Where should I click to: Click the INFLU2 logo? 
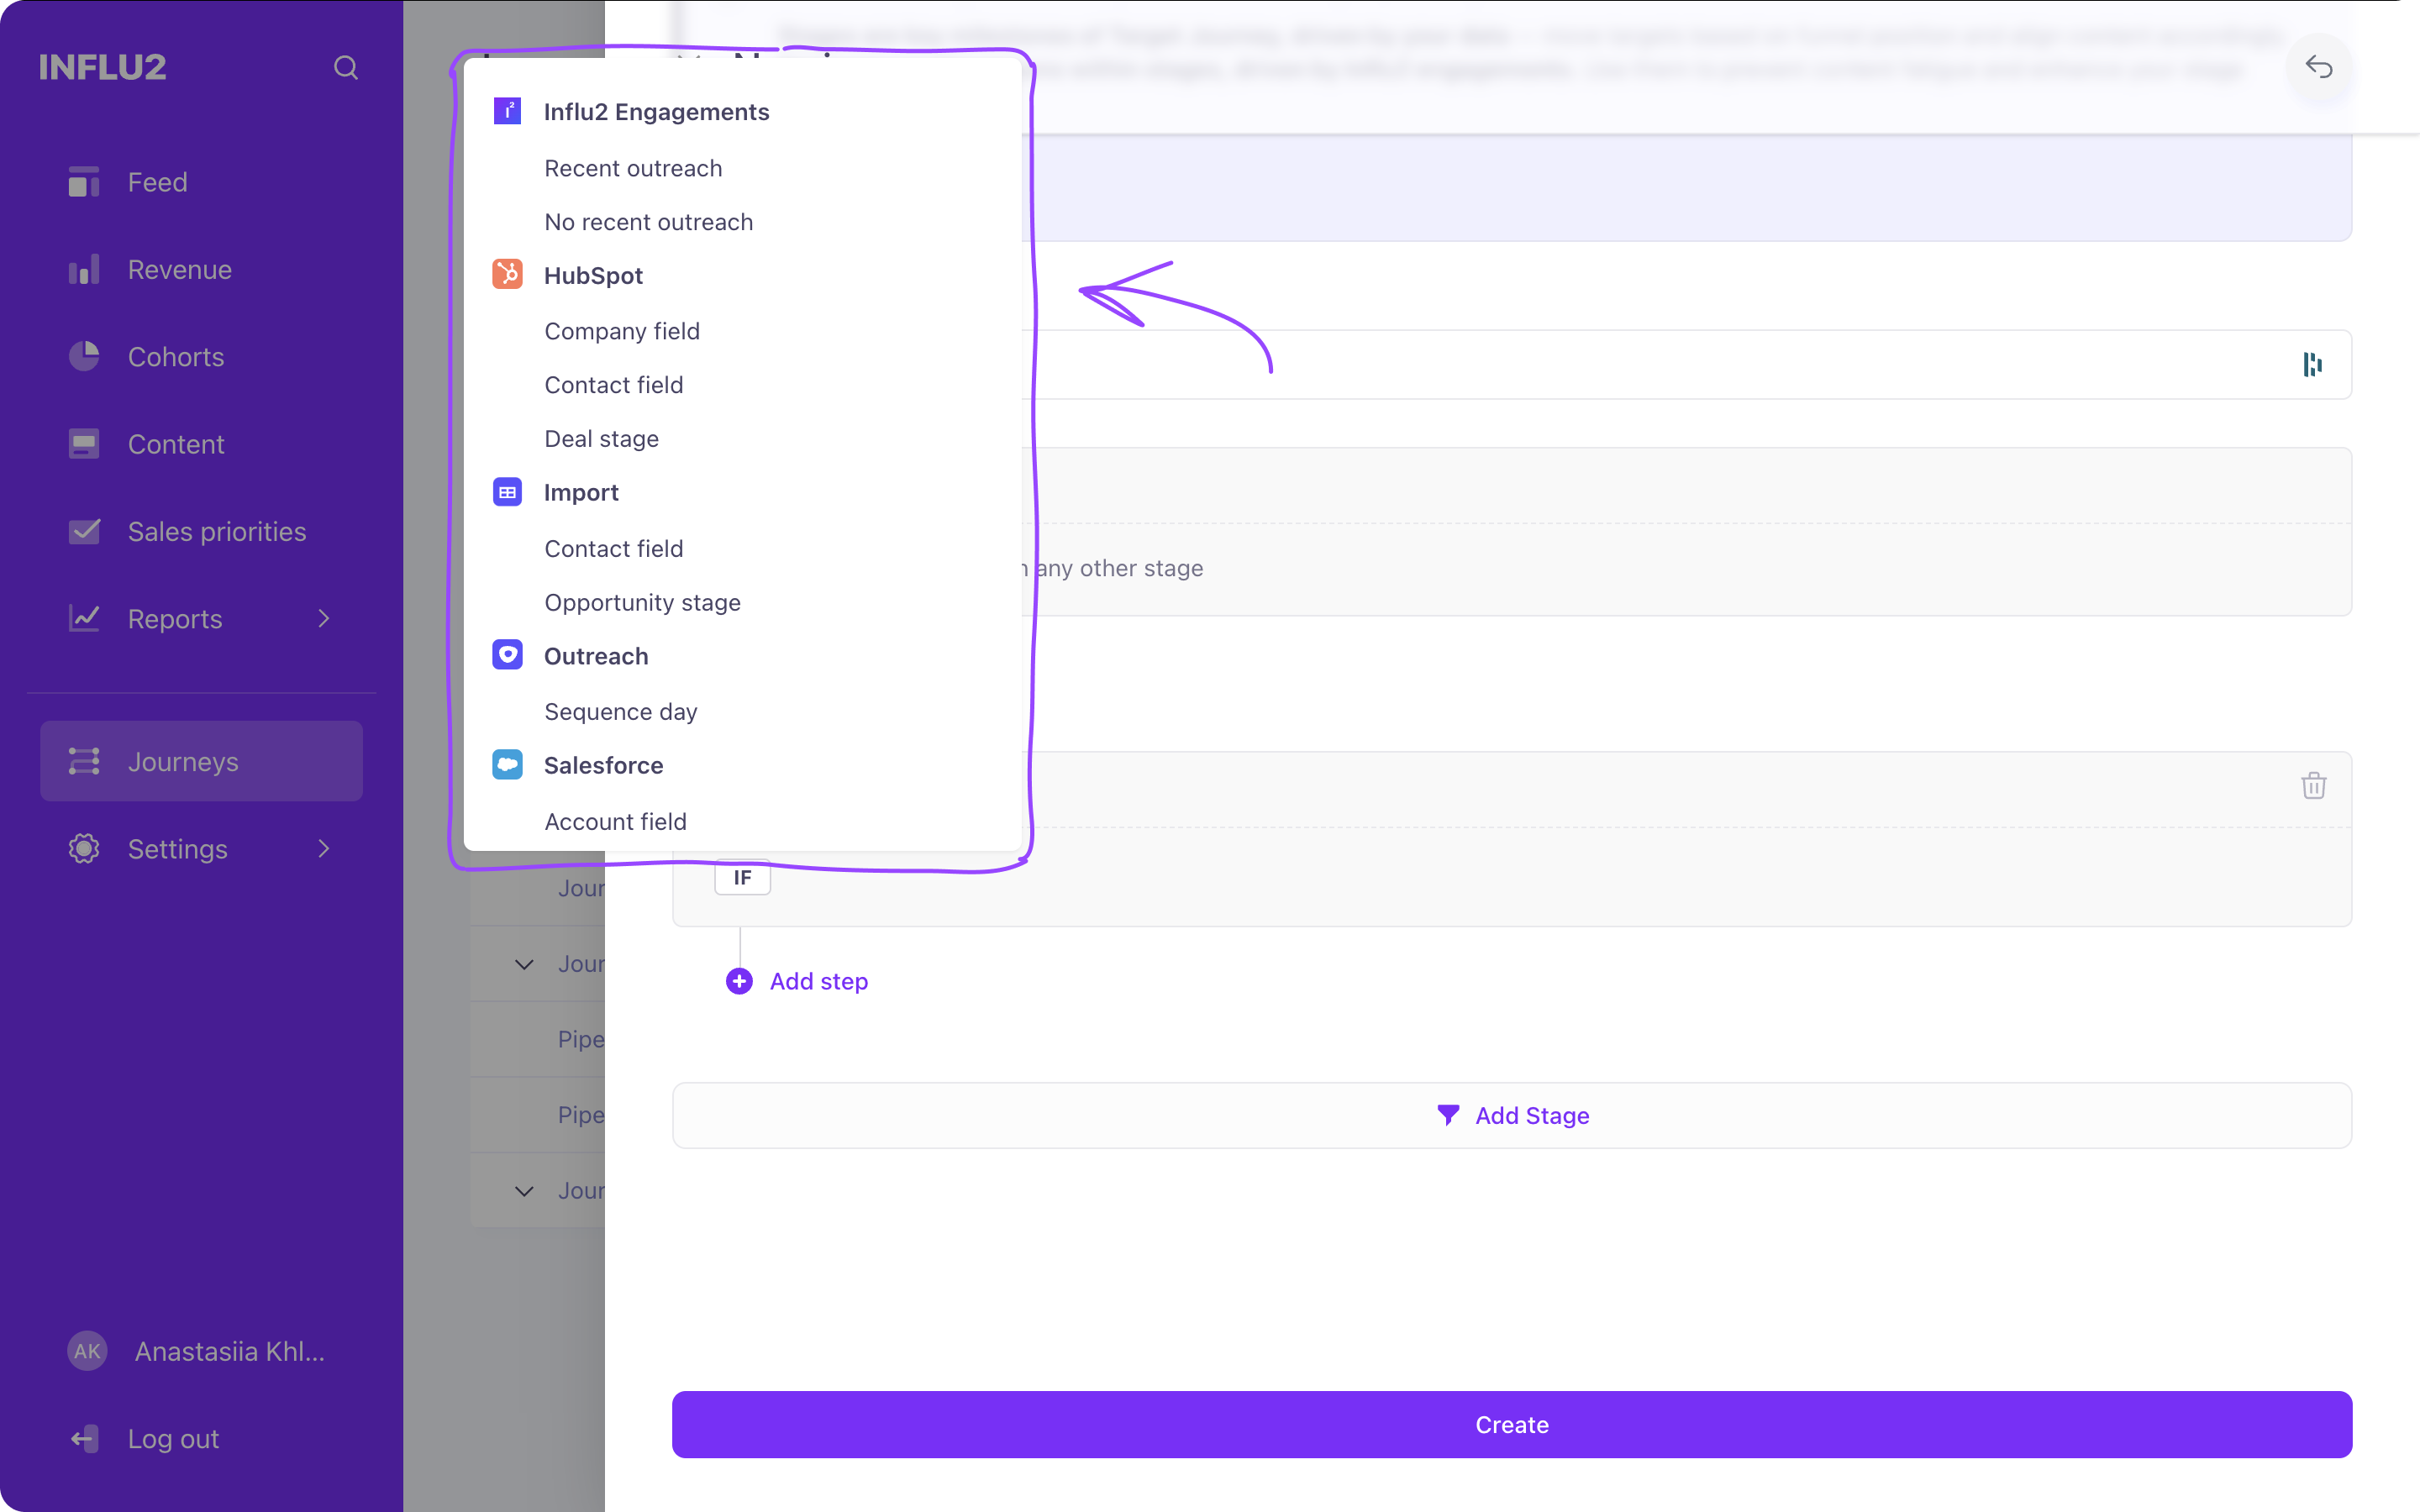pyautogui.click(x=102, y=67)
